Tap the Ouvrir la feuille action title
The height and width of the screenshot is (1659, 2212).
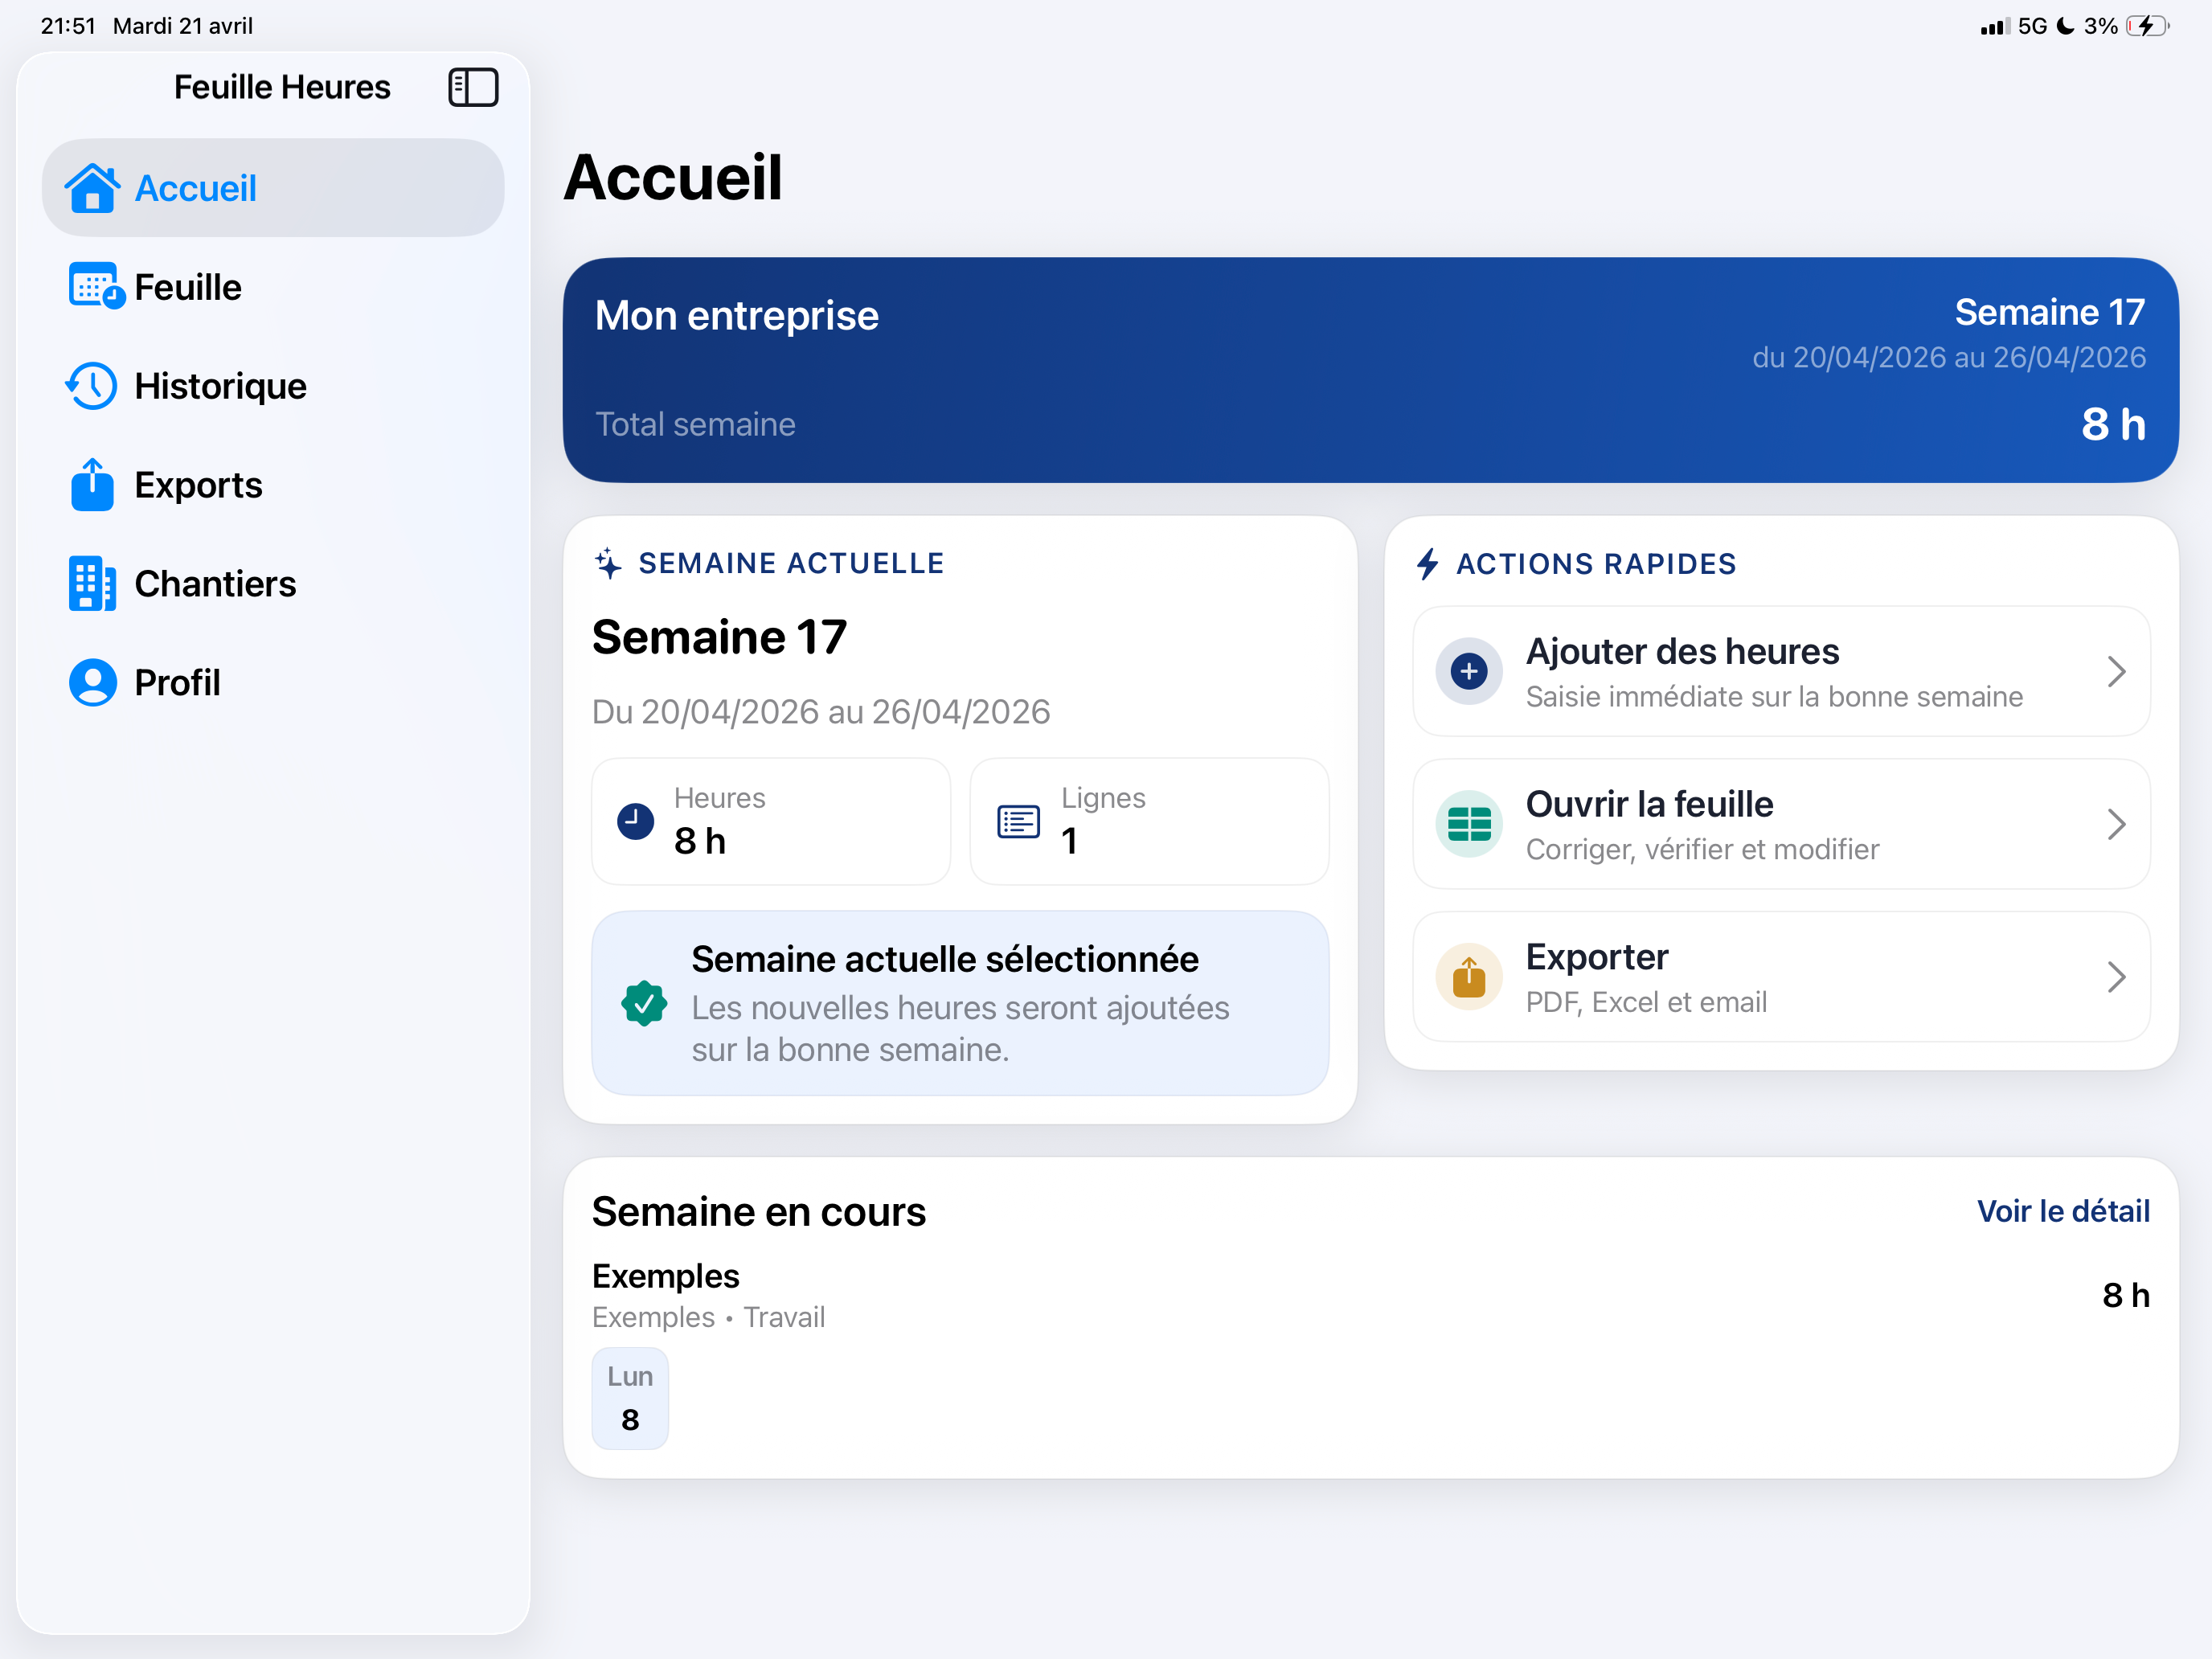point(1649,804)
